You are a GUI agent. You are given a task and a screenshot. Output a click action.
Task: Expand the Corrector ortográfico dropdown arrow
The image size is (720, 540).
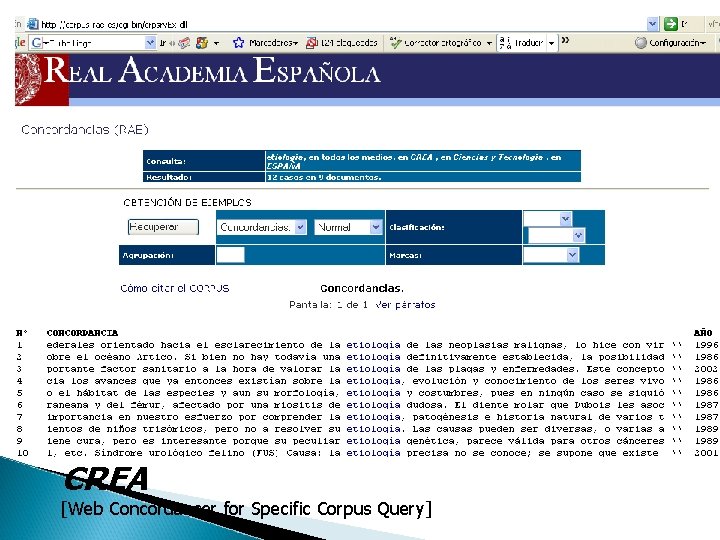click(489, 43)
